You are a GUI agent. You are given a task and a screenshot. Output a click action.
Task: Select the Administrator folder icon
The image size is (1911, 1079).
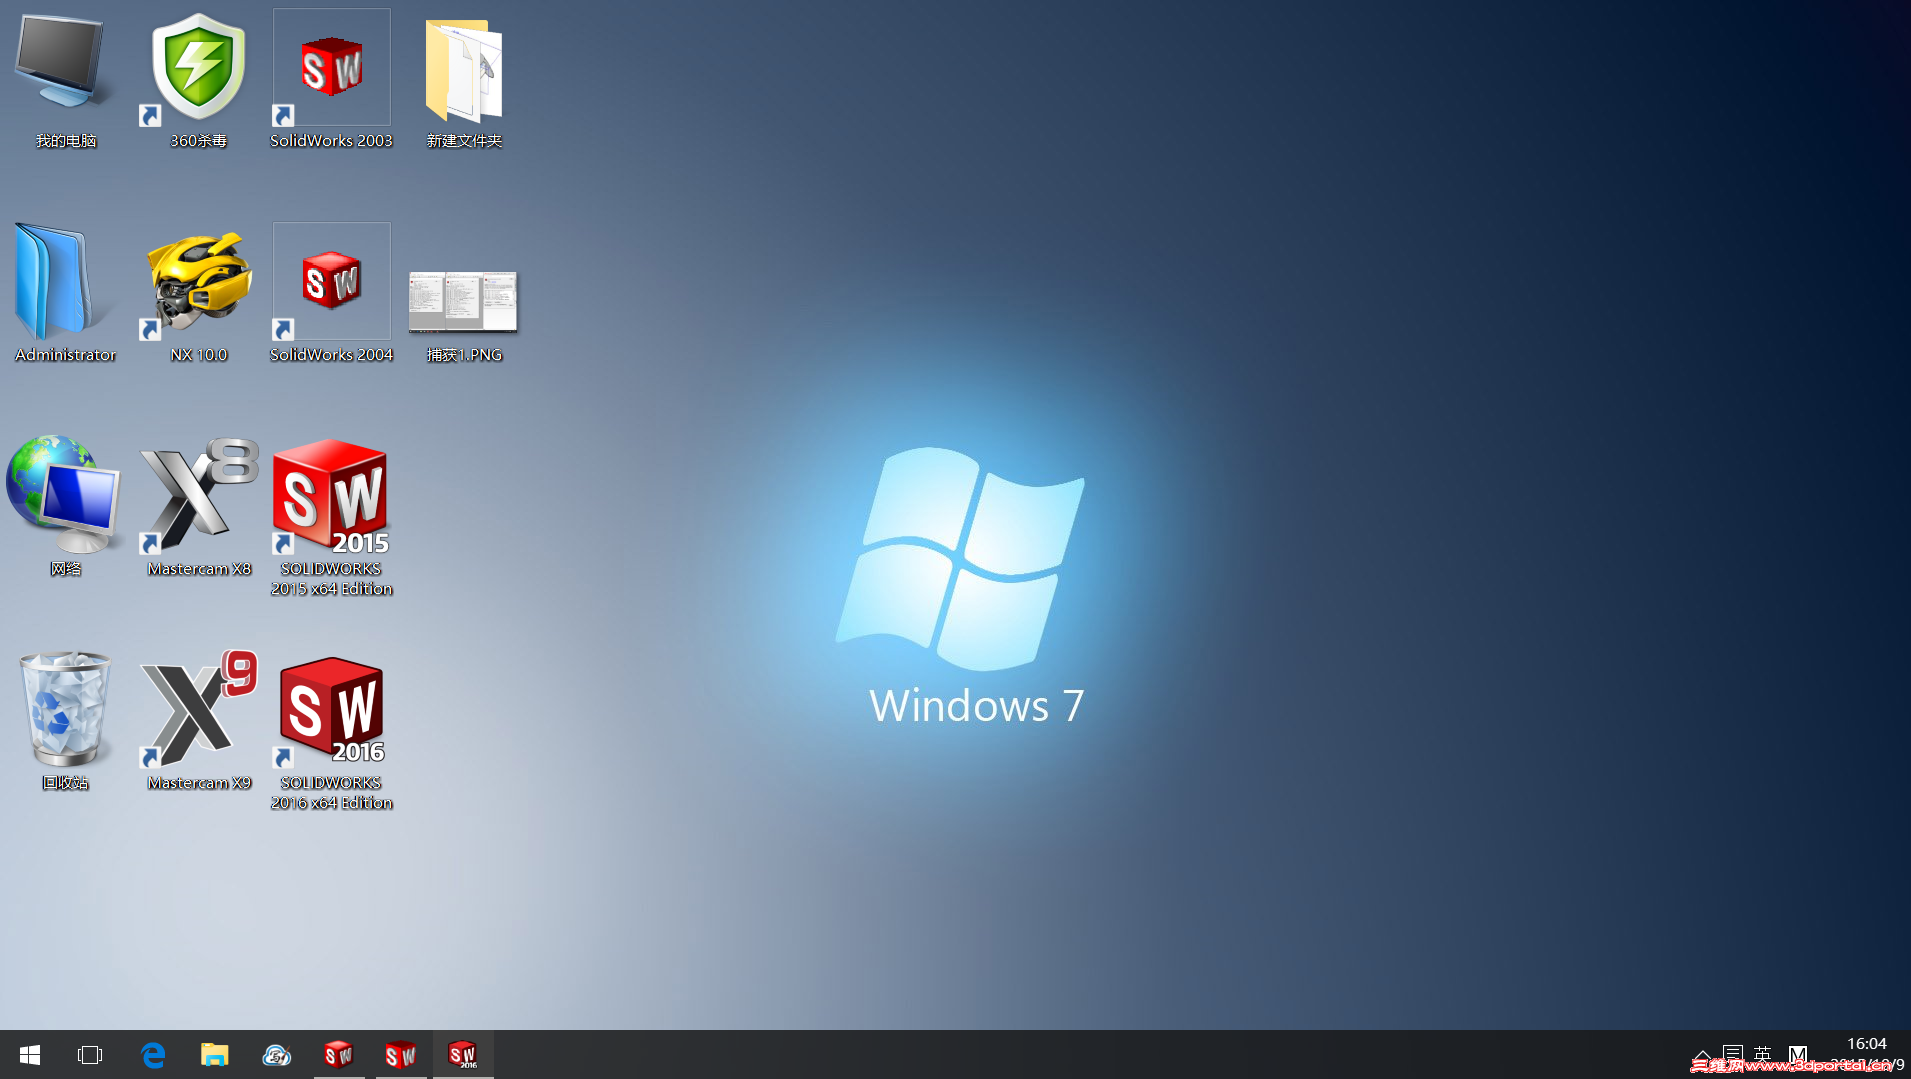(x=65, y=294)
